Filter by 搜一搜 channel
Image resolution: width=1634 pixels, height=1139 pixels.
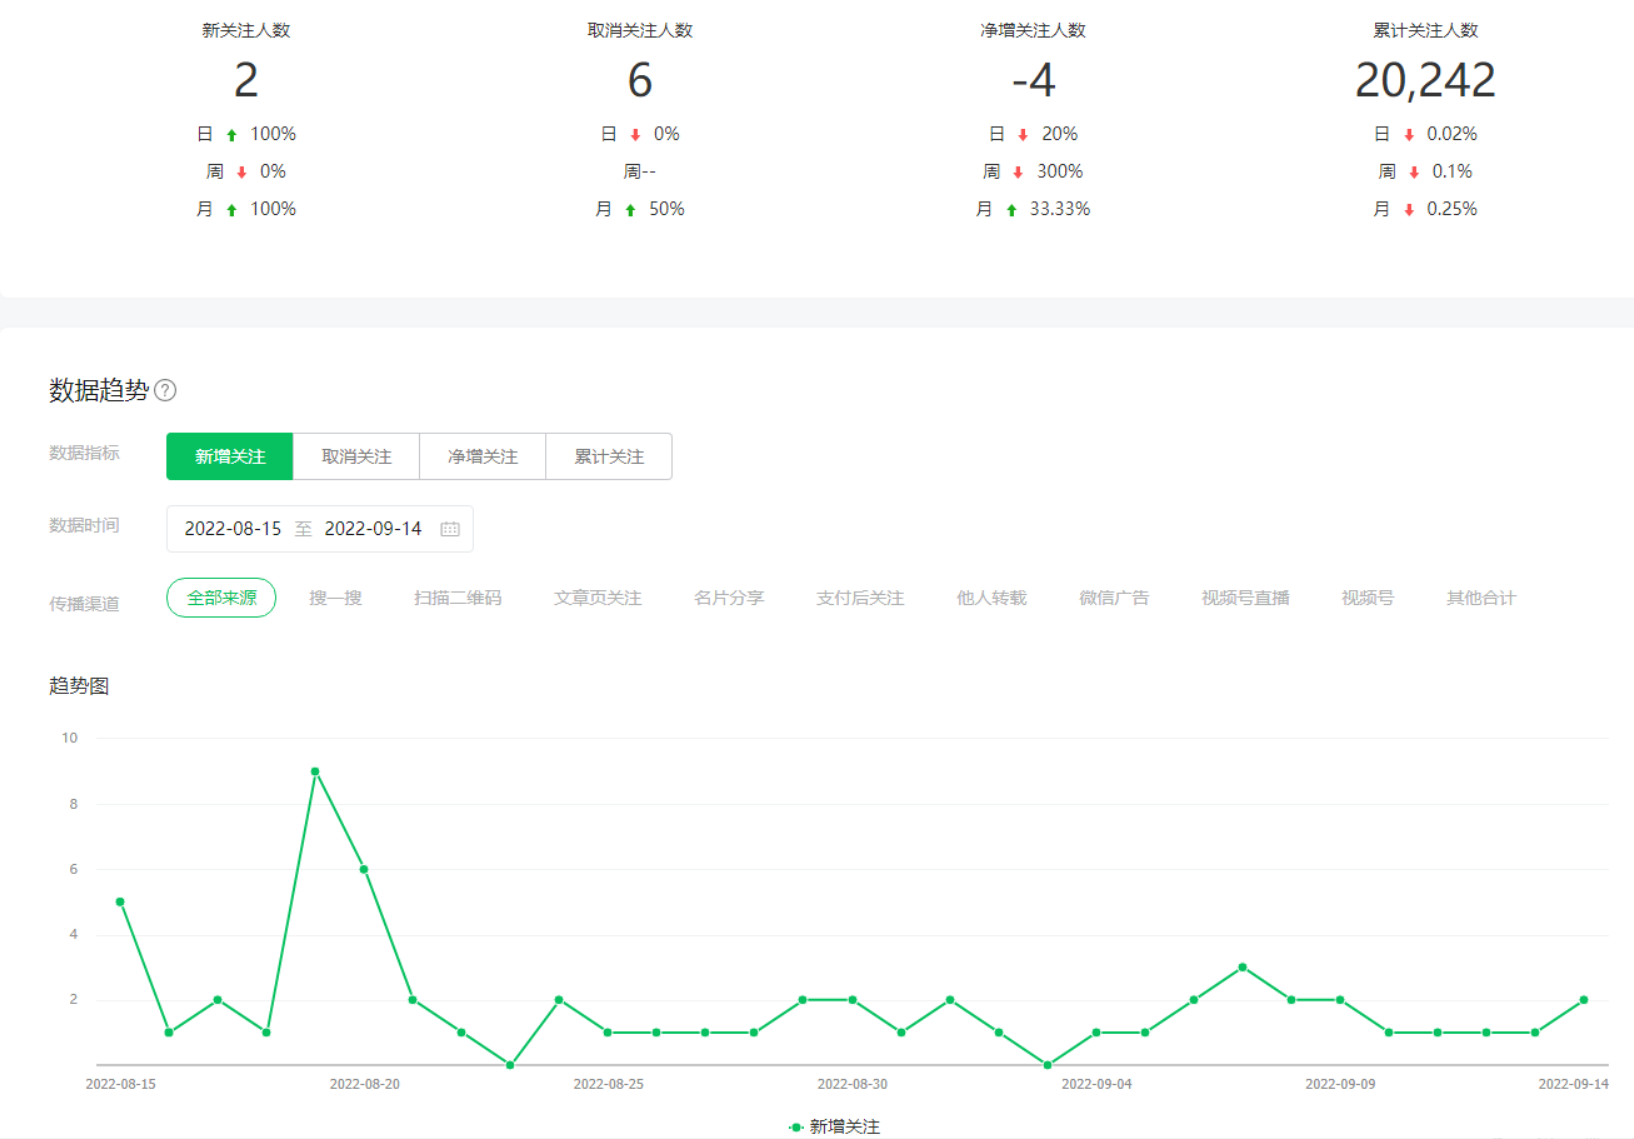[335, 598]
